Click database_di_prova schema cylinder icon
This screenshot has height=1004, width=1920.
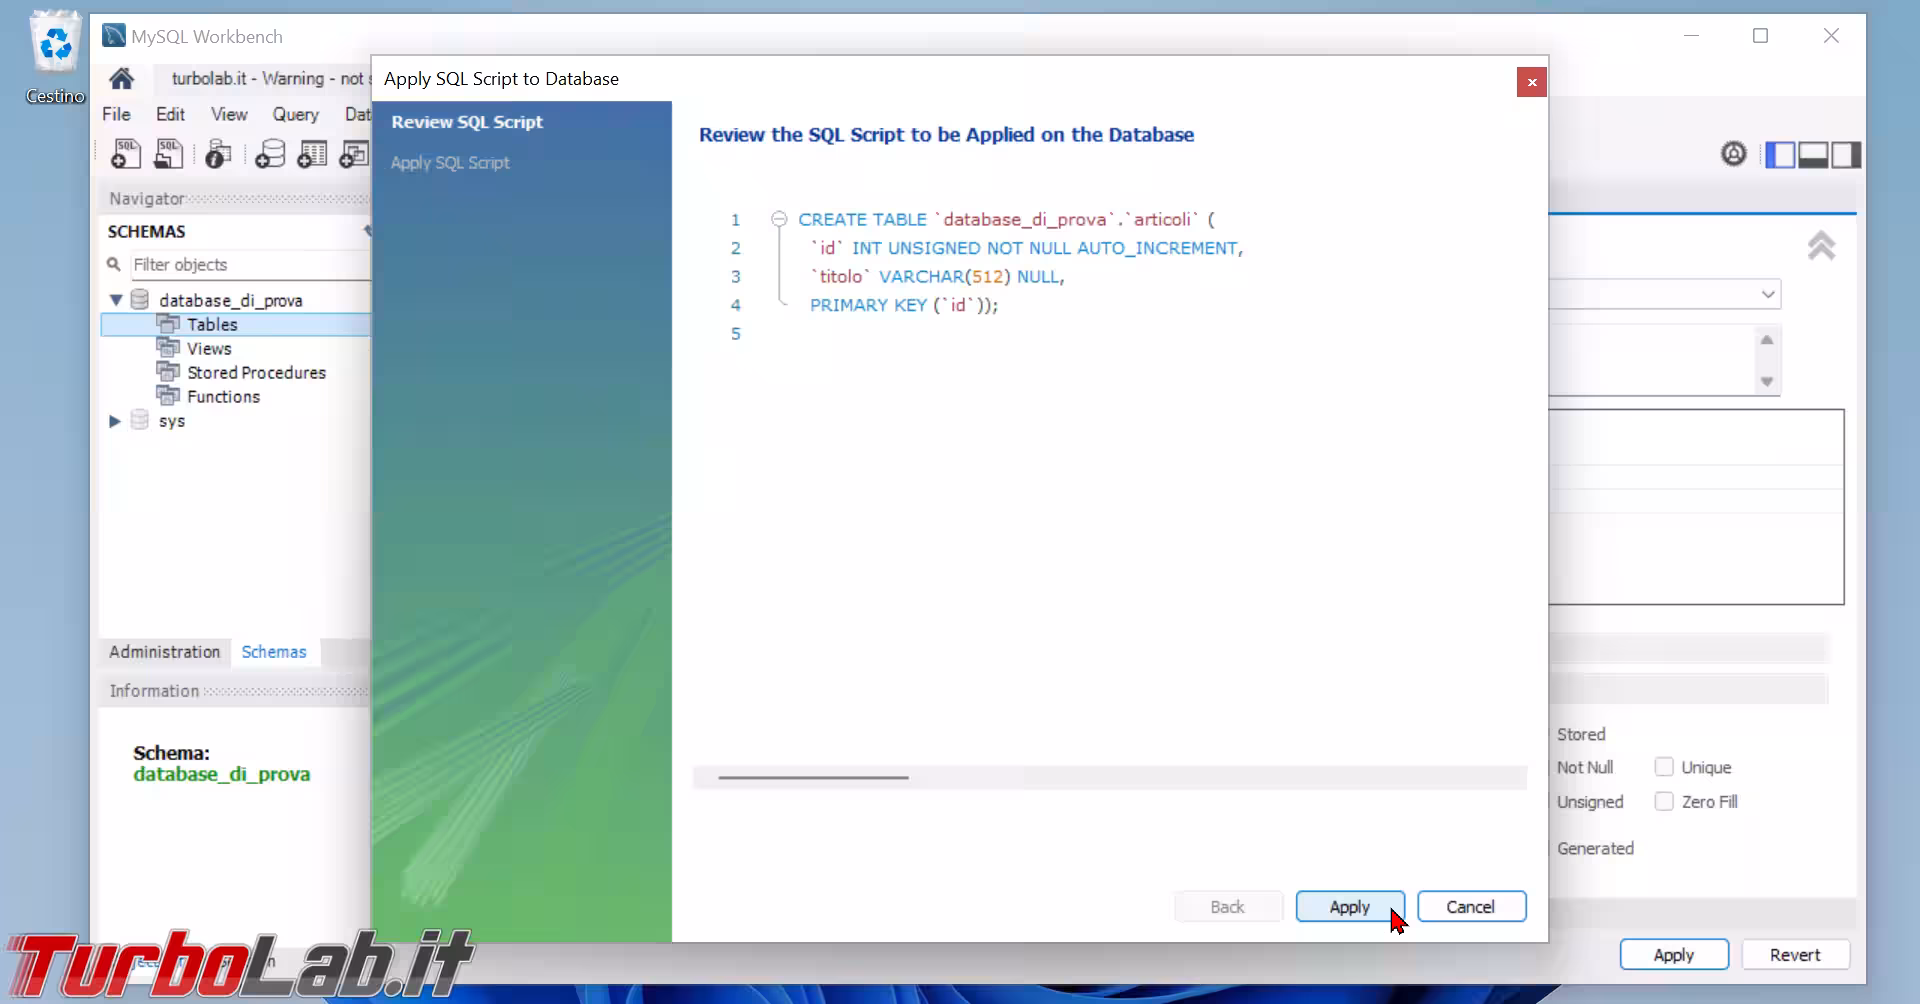[140, 300]
